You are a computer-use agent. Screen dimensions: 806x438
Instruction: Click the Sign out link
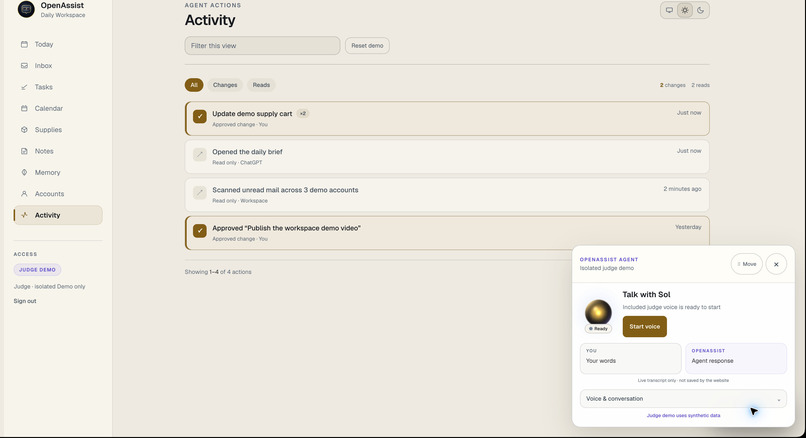click(x=25, y=301)
